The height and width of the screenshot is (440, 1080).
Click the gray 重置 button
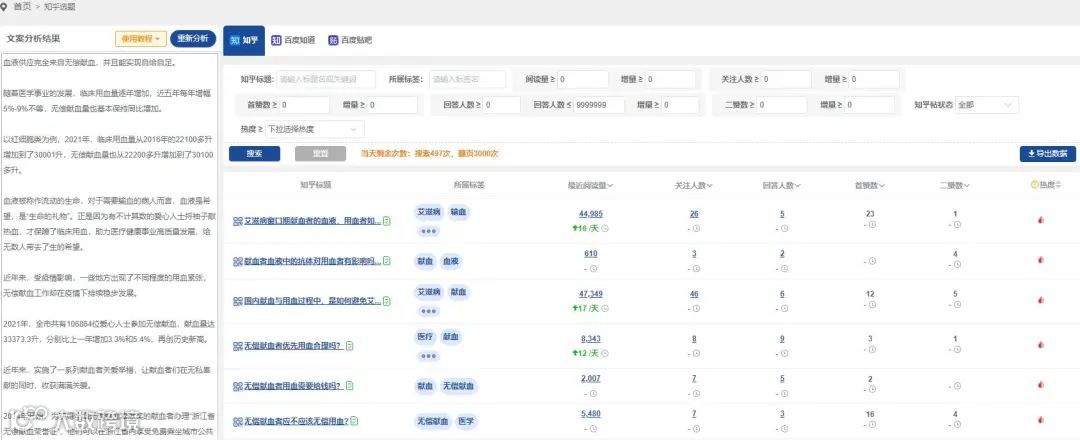tap(320, 154)
